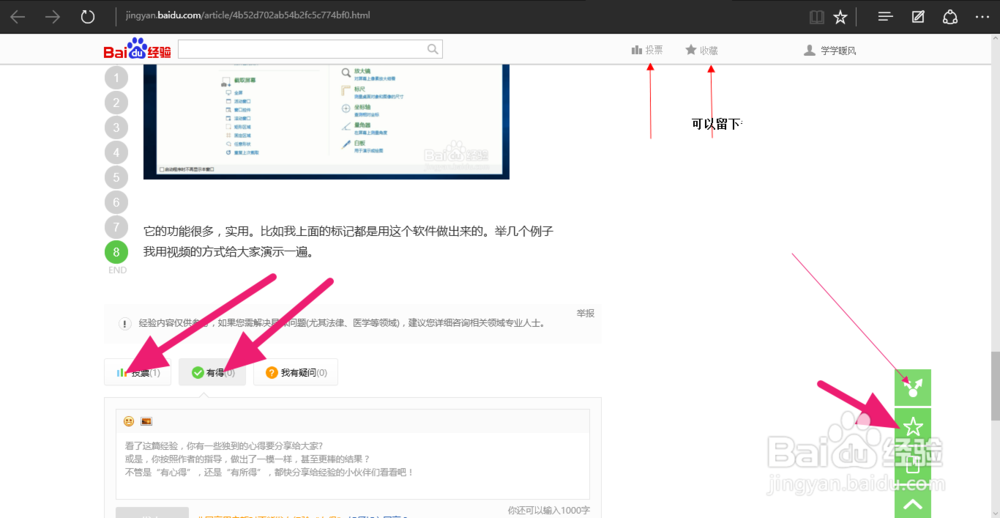The image size is (1000, 518).
Task: Jump to step 6 circle
Action: pyautogui.click(x=116, y=202)
